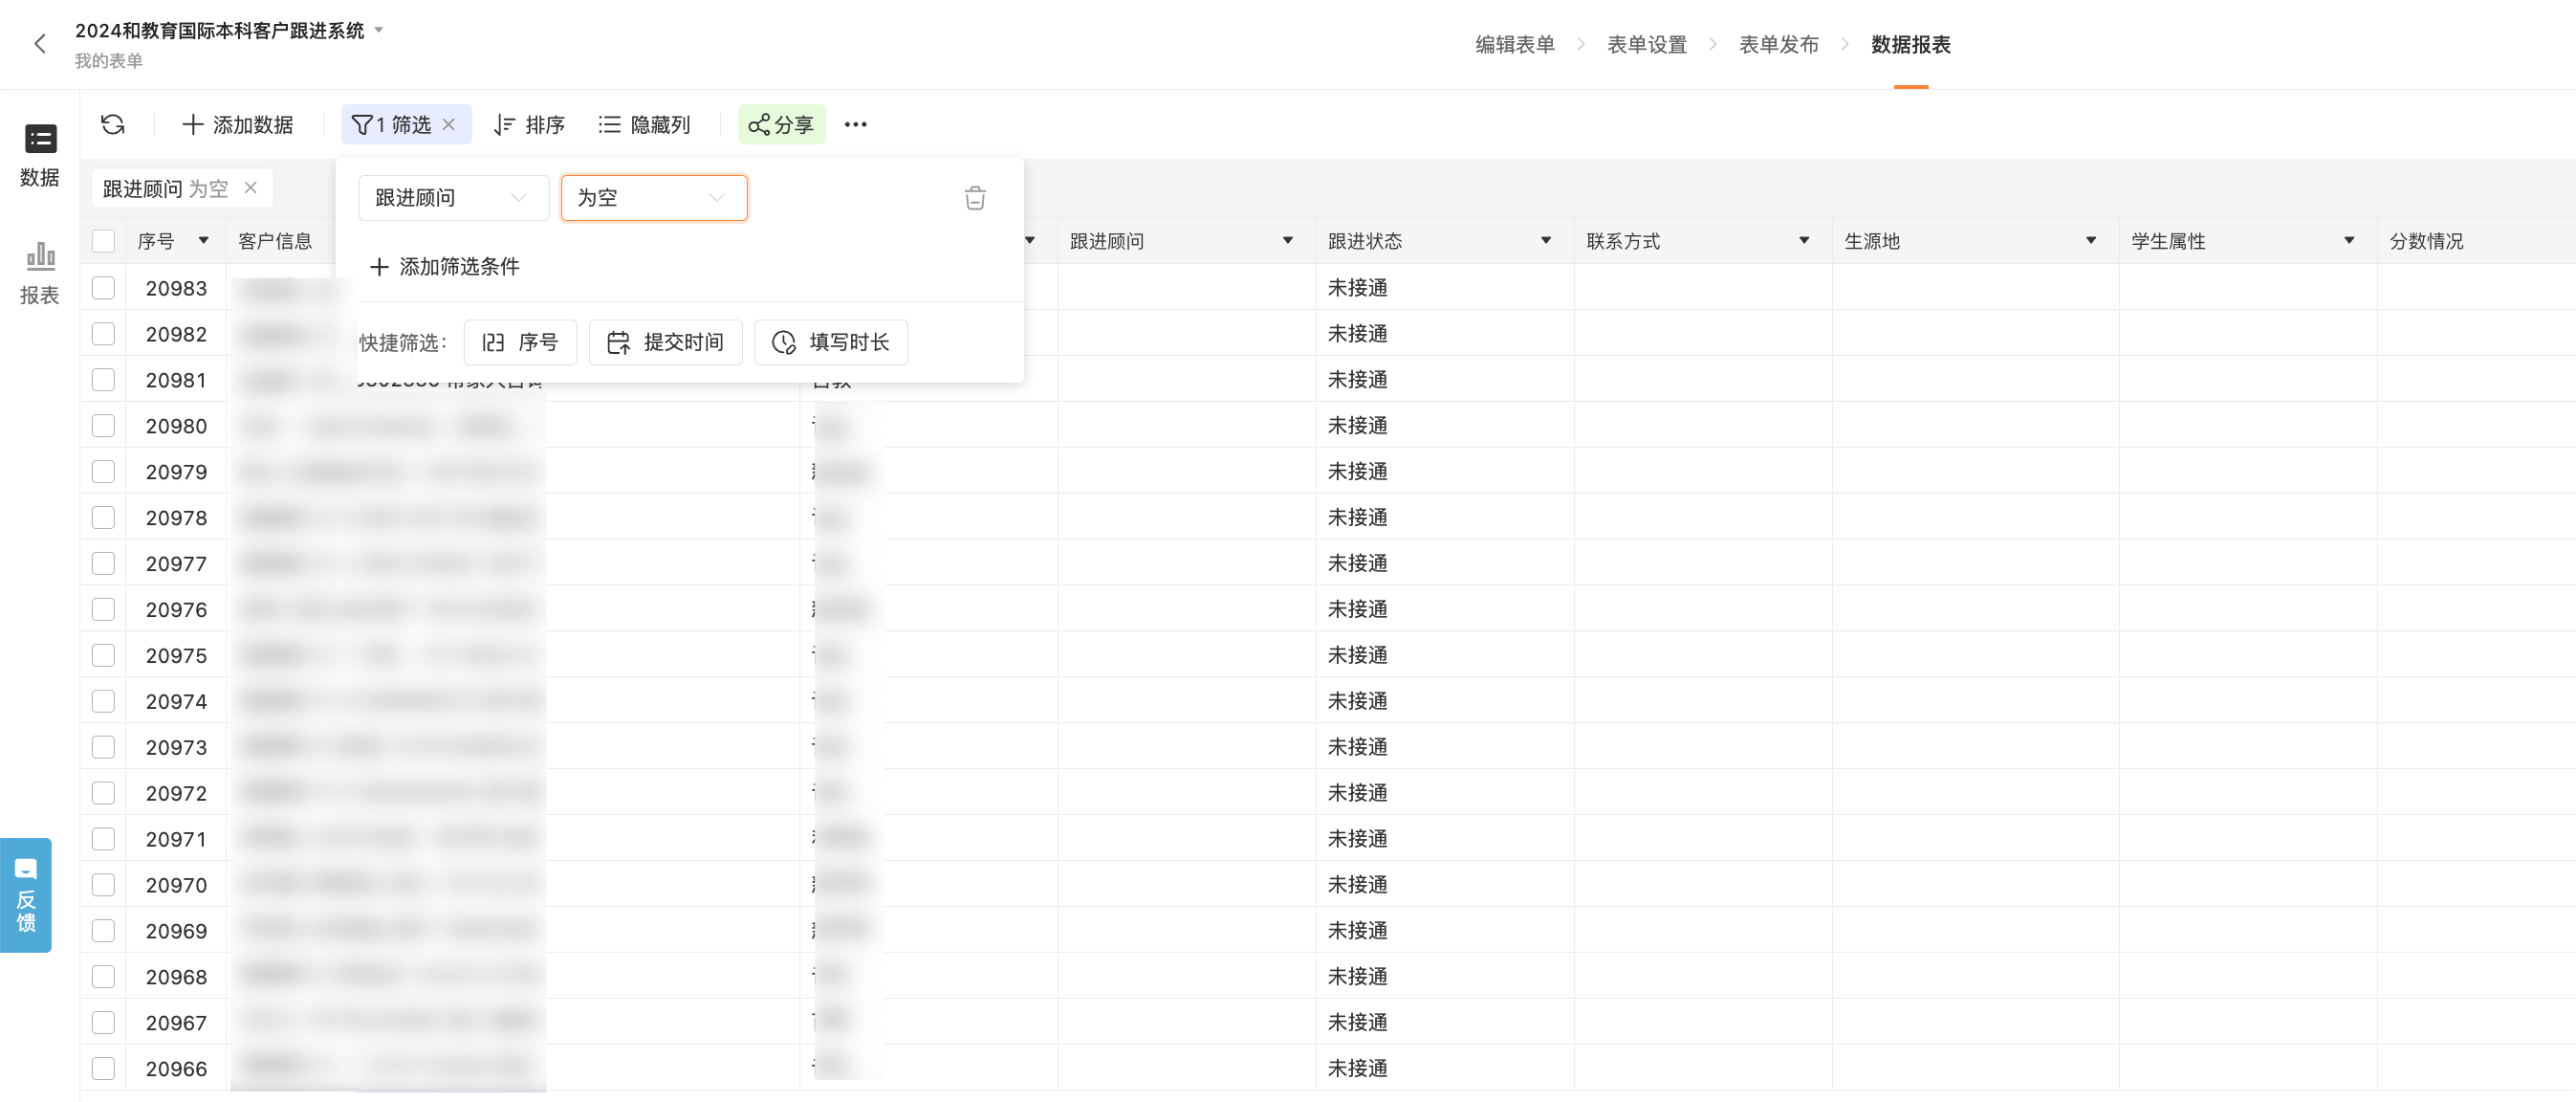2576x1102 pixels.
Task: Expand the form title dropdown arrow
Action: pyautogui.click(x=379, y=30)
